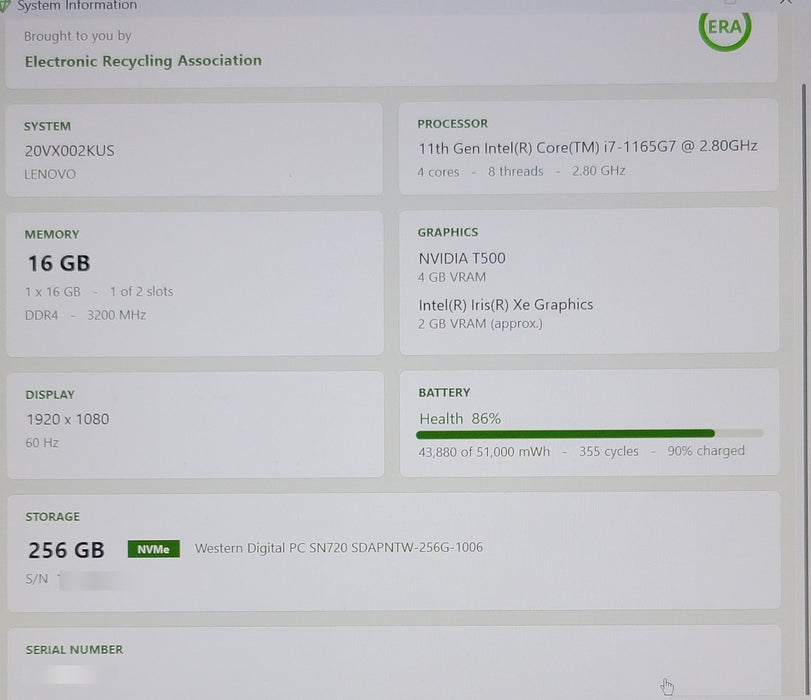This screenshot has height=700, width=811.
Task: Click the 256 GB storage size
Action: pyautogui.click(x=66, y=550)
